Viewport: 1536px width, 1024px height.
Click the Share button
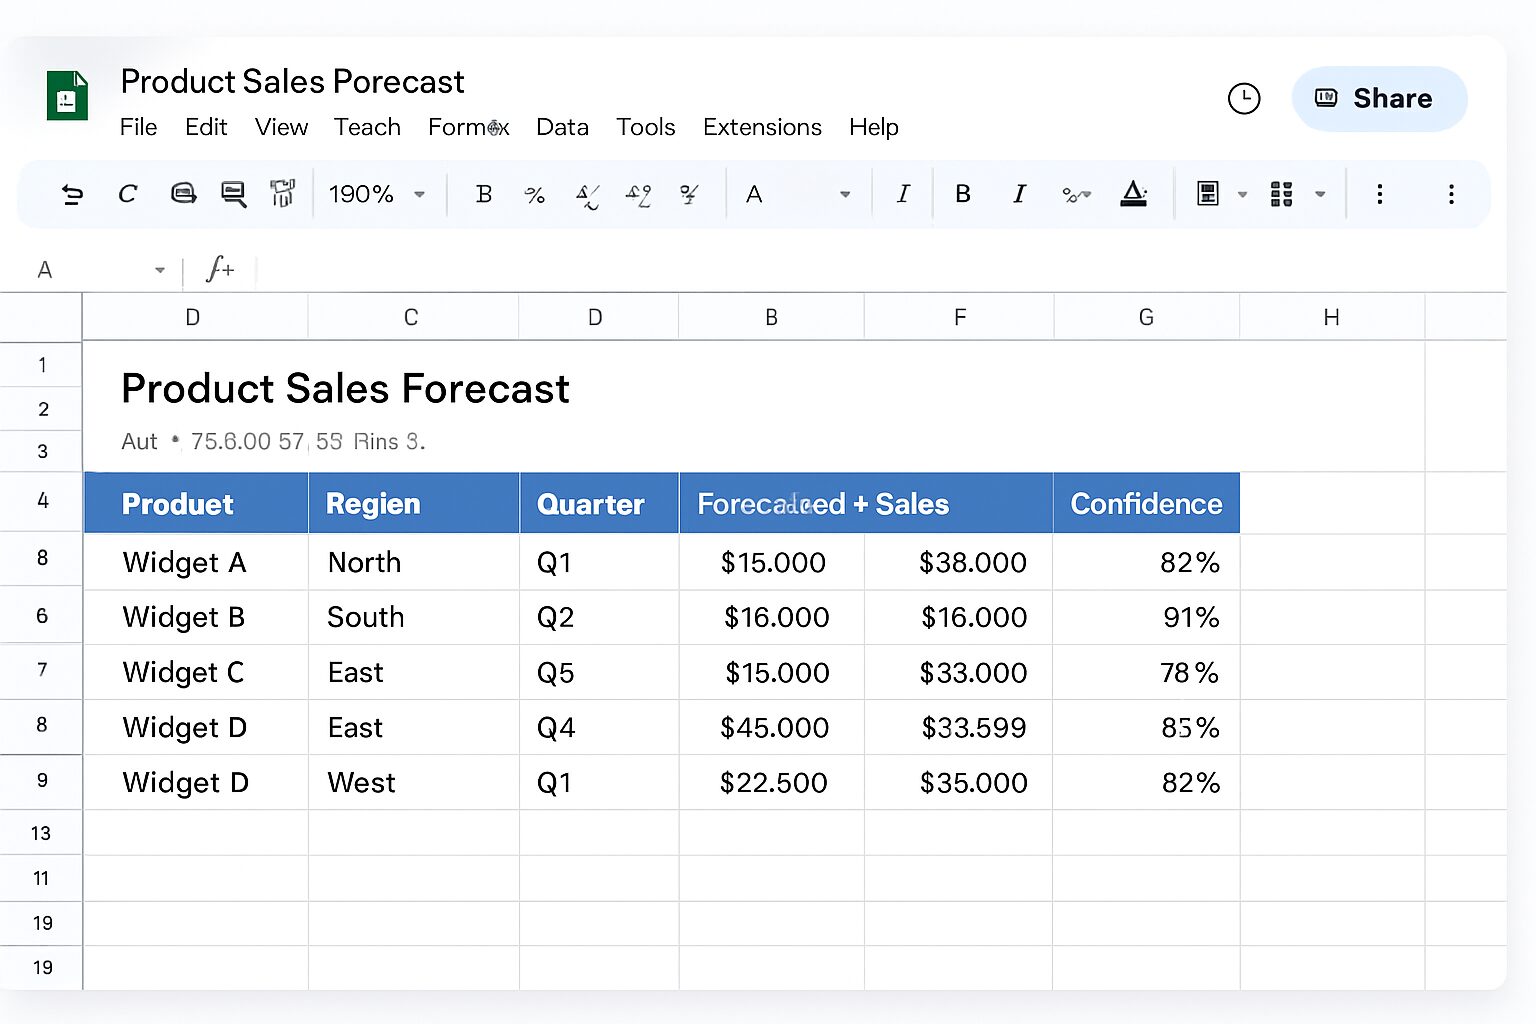pyautogui.click(x=1379, y=98)
